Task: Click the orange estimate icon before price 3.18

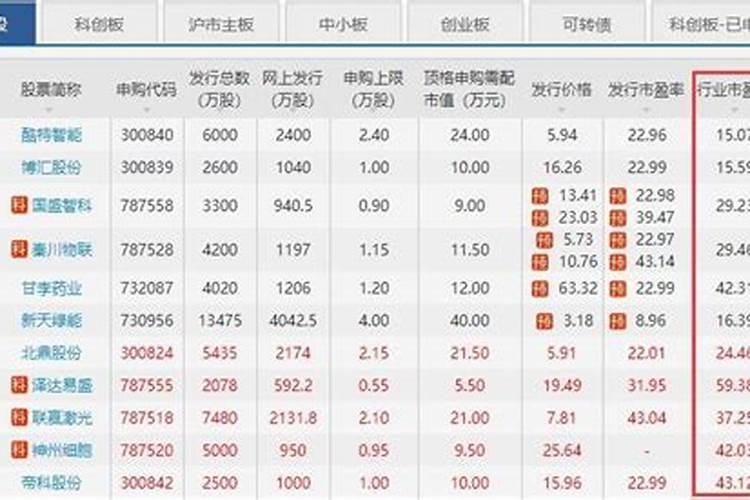Action: 544,321
